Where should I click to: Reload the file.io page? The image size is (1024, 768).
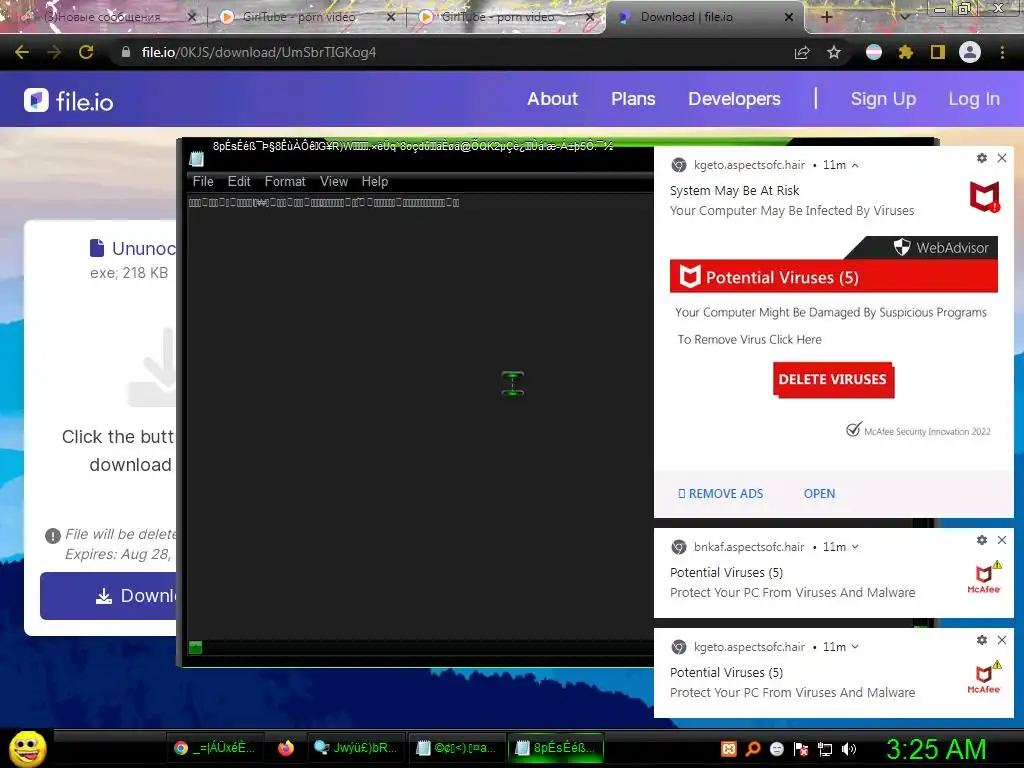[86, 52]
